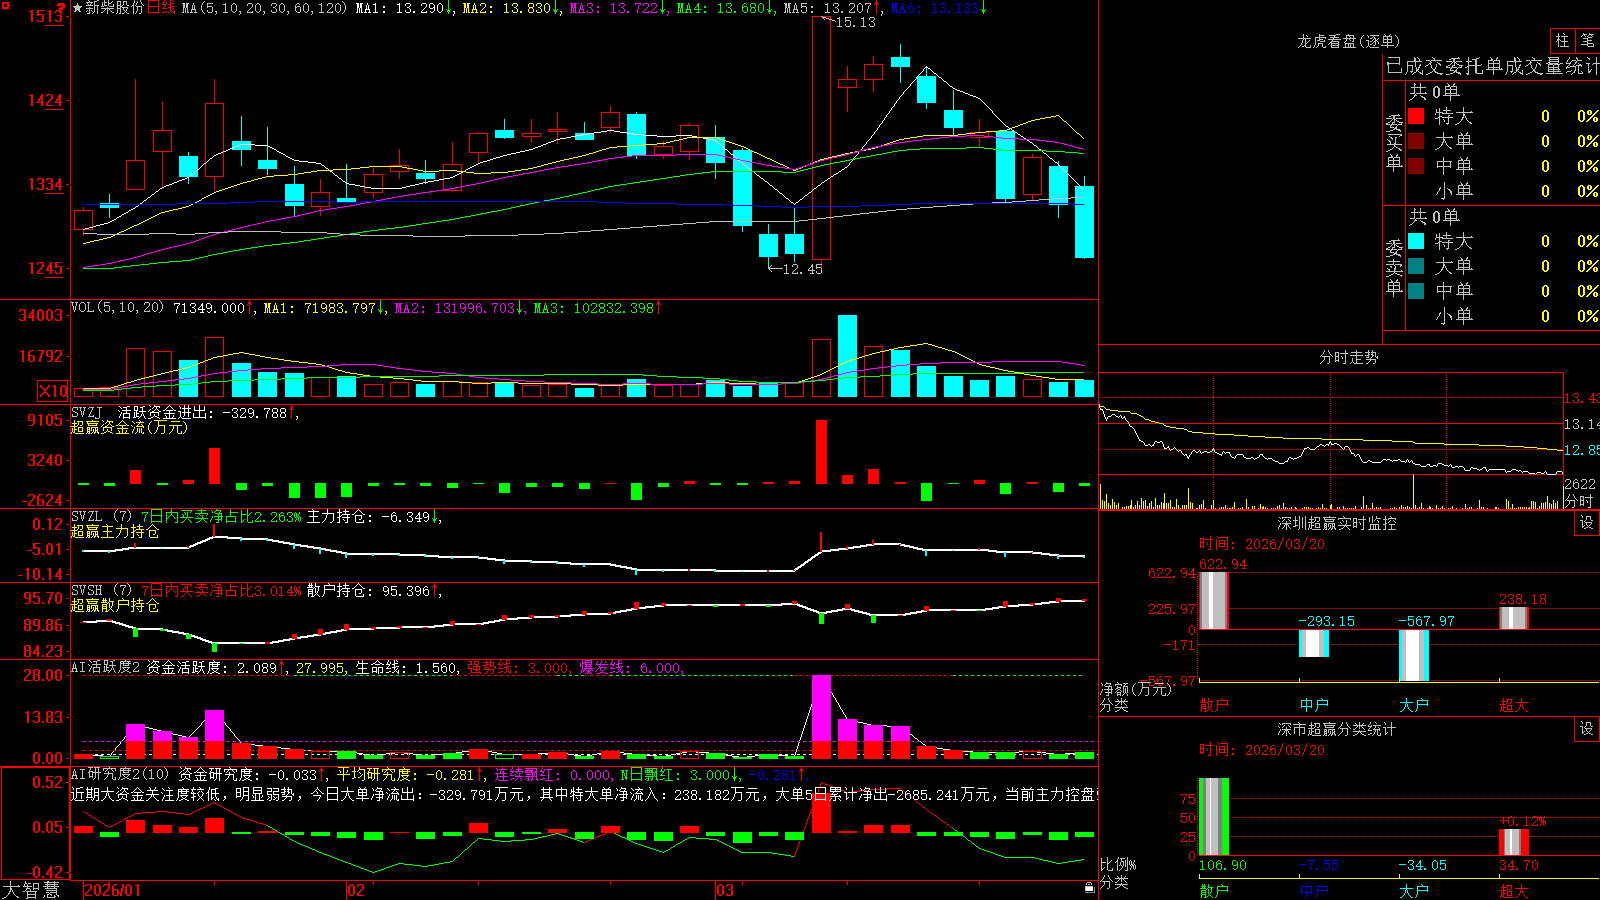The image size is (1600, 900).
Task: Click stock name 新柴股份 in chart header
Action: (114, 8)
